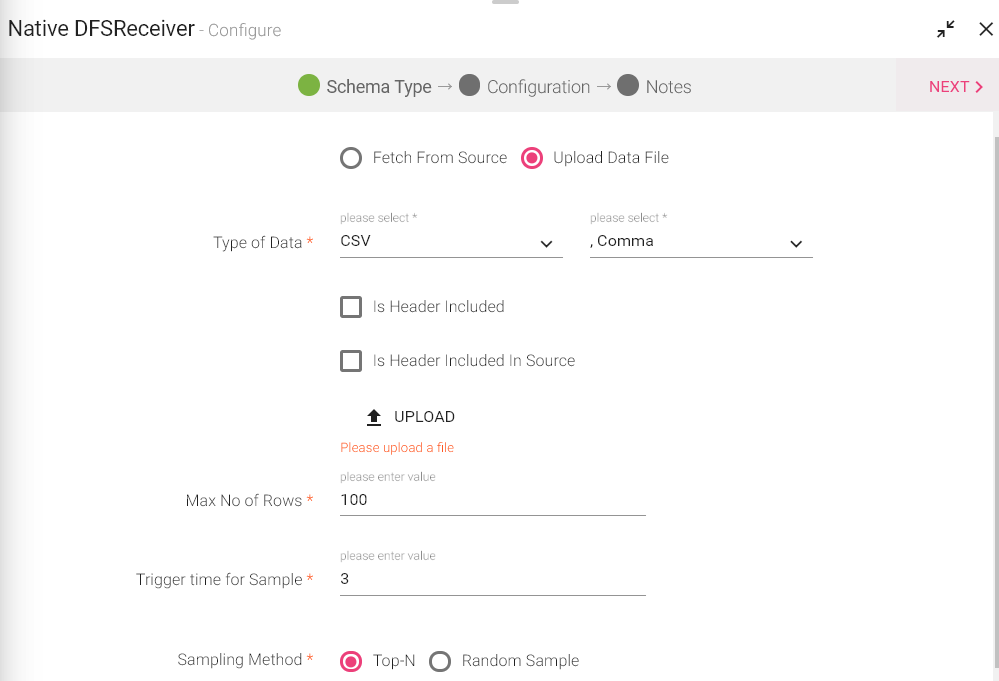Click the green Schema Type step circle

tap(309, 85)
